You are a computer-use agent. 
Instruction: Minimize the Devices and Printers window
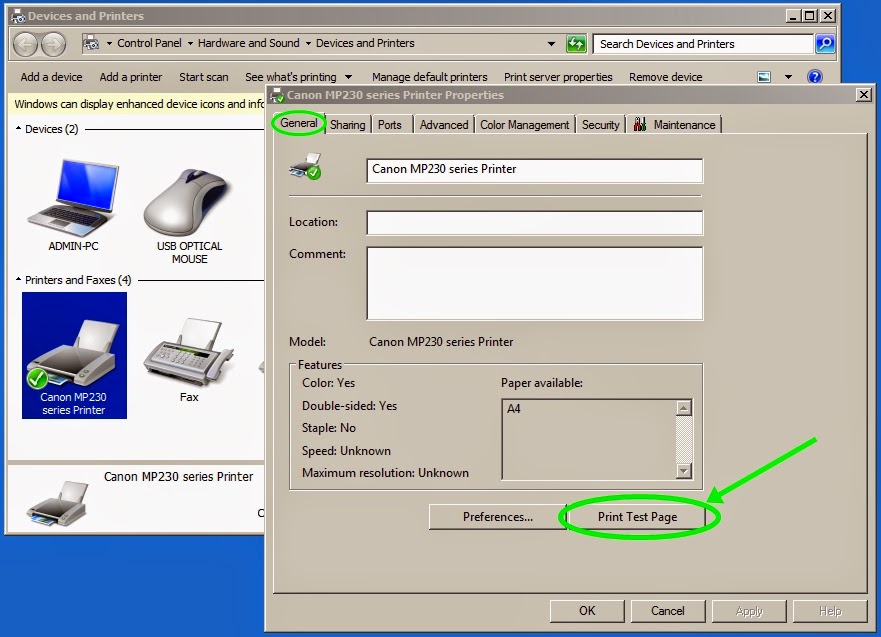coord(793,16)
